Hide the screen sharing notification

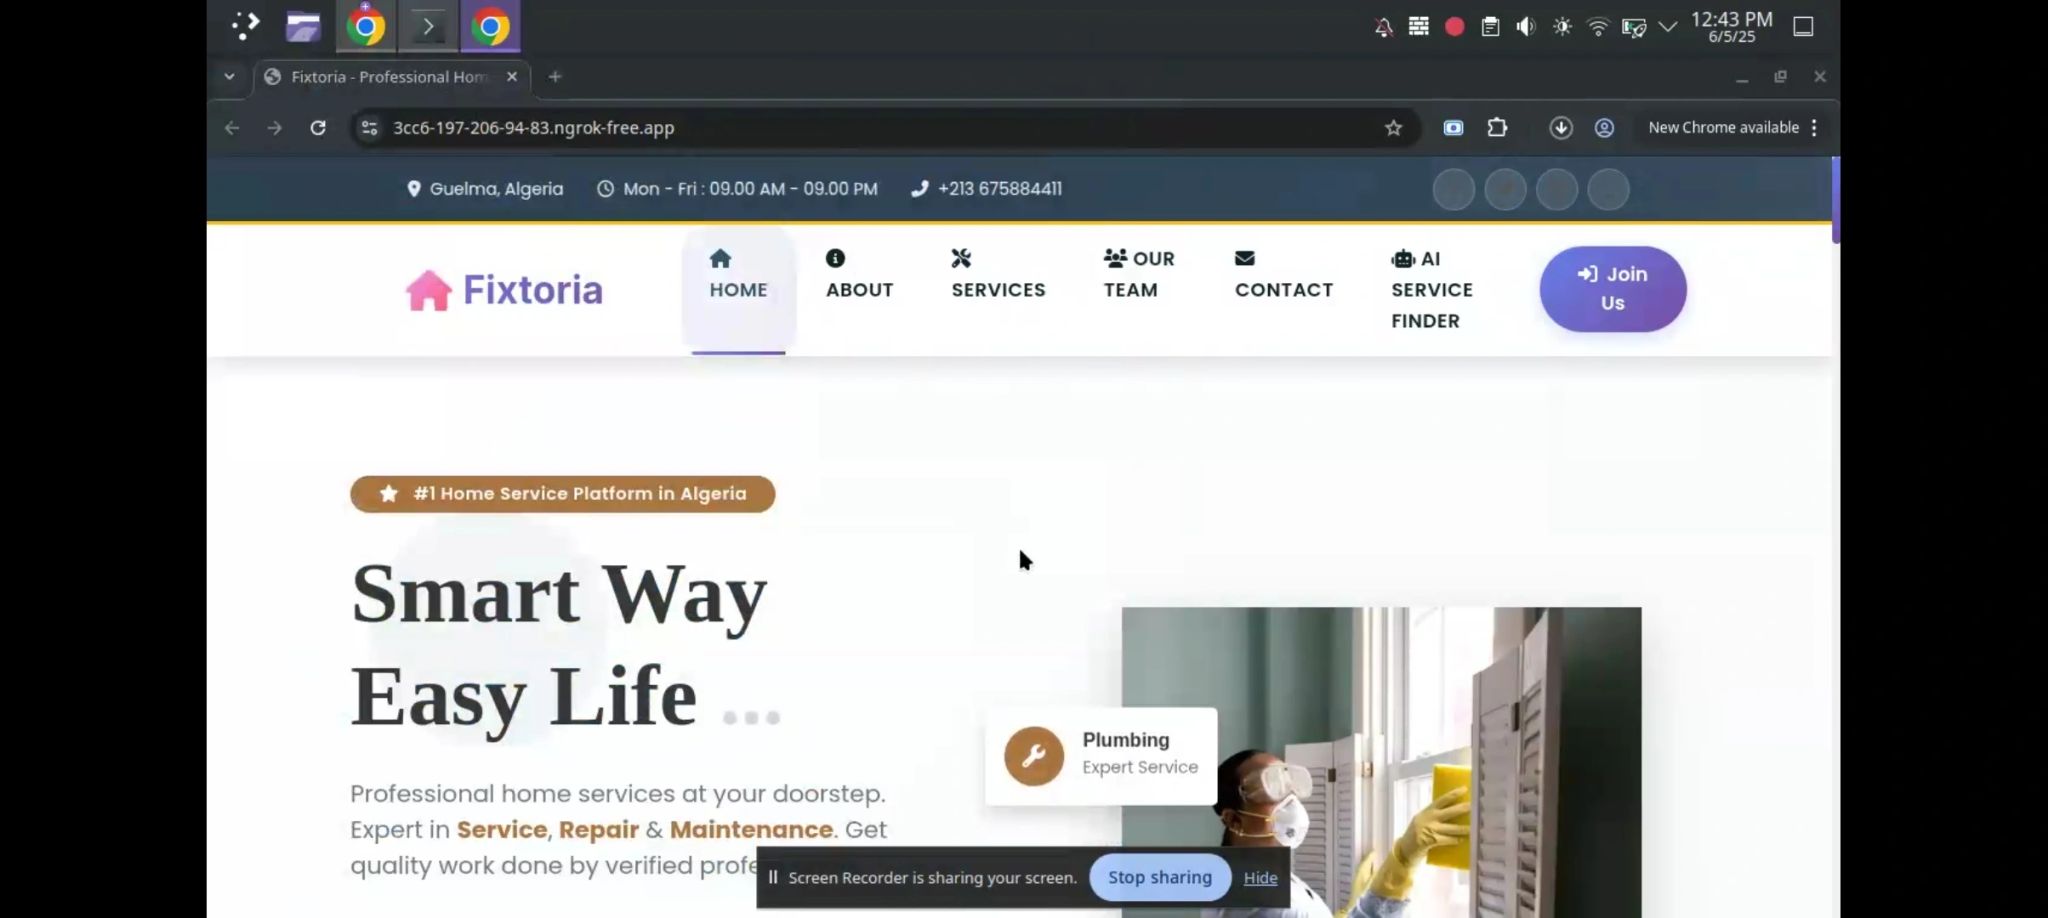pyautogui.click(x=1260, y=878)
